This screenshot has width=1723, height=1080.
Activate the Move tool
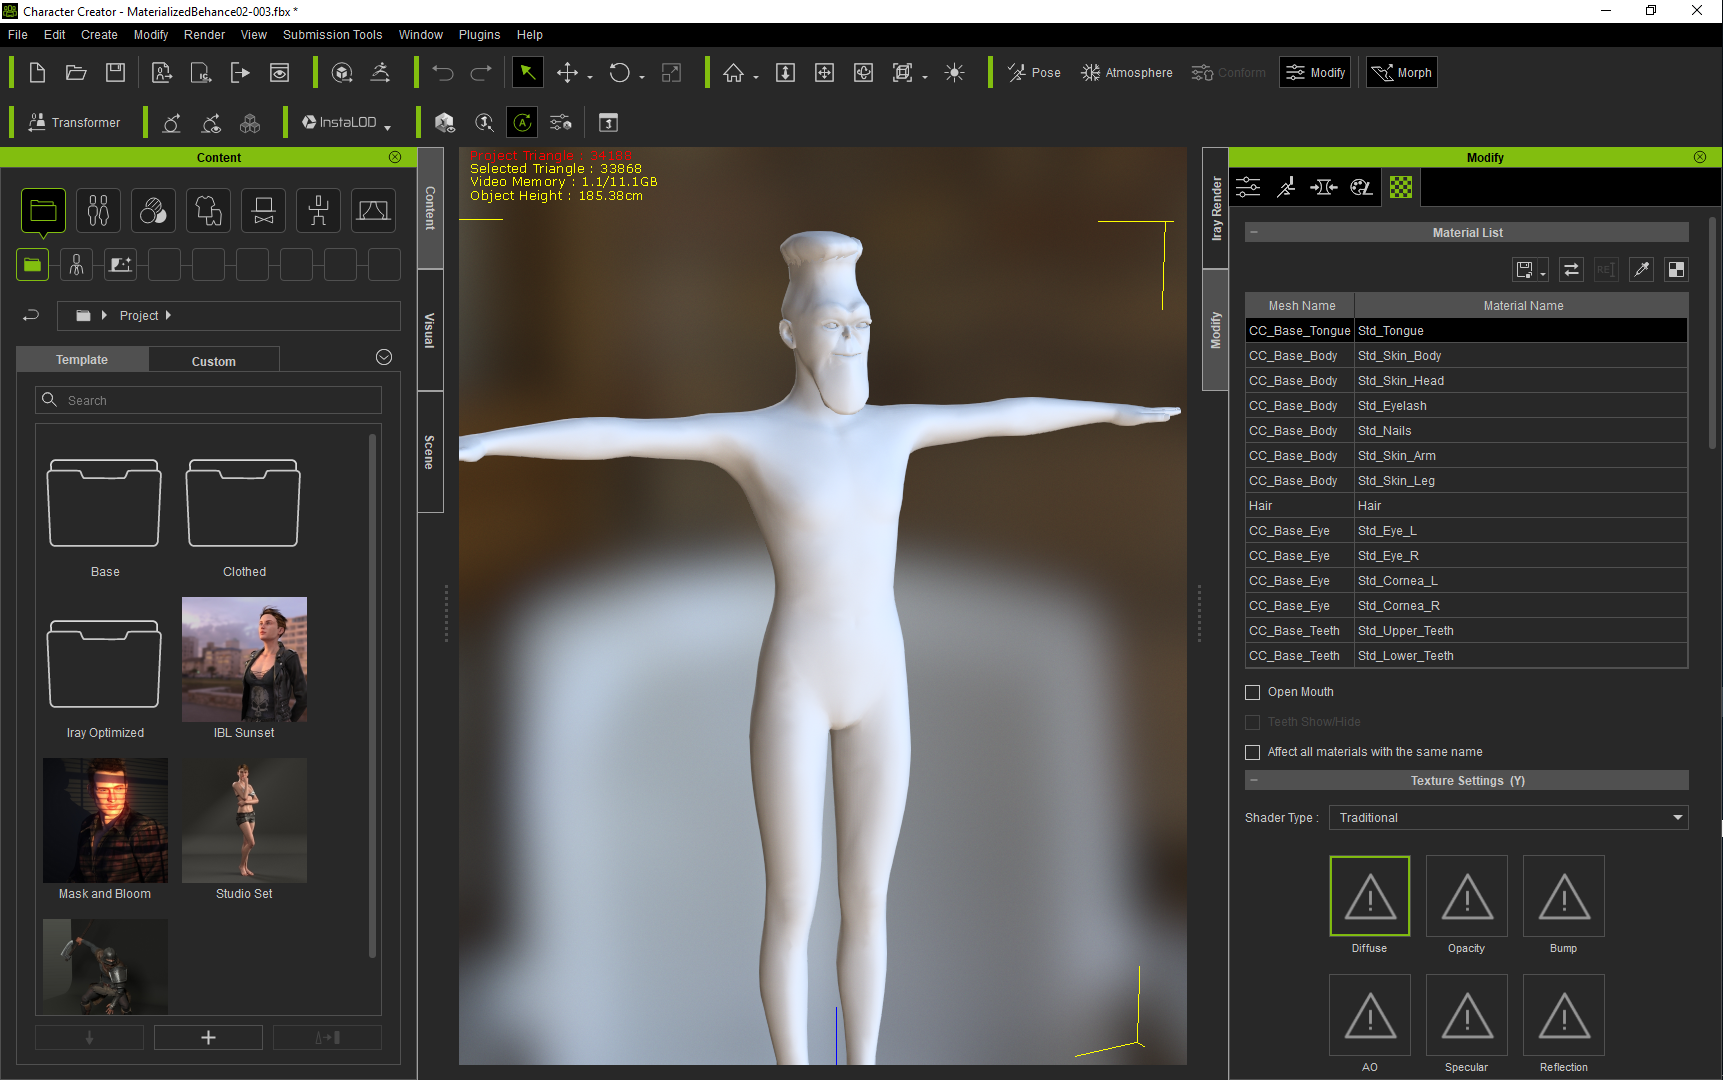click(568, 73)
